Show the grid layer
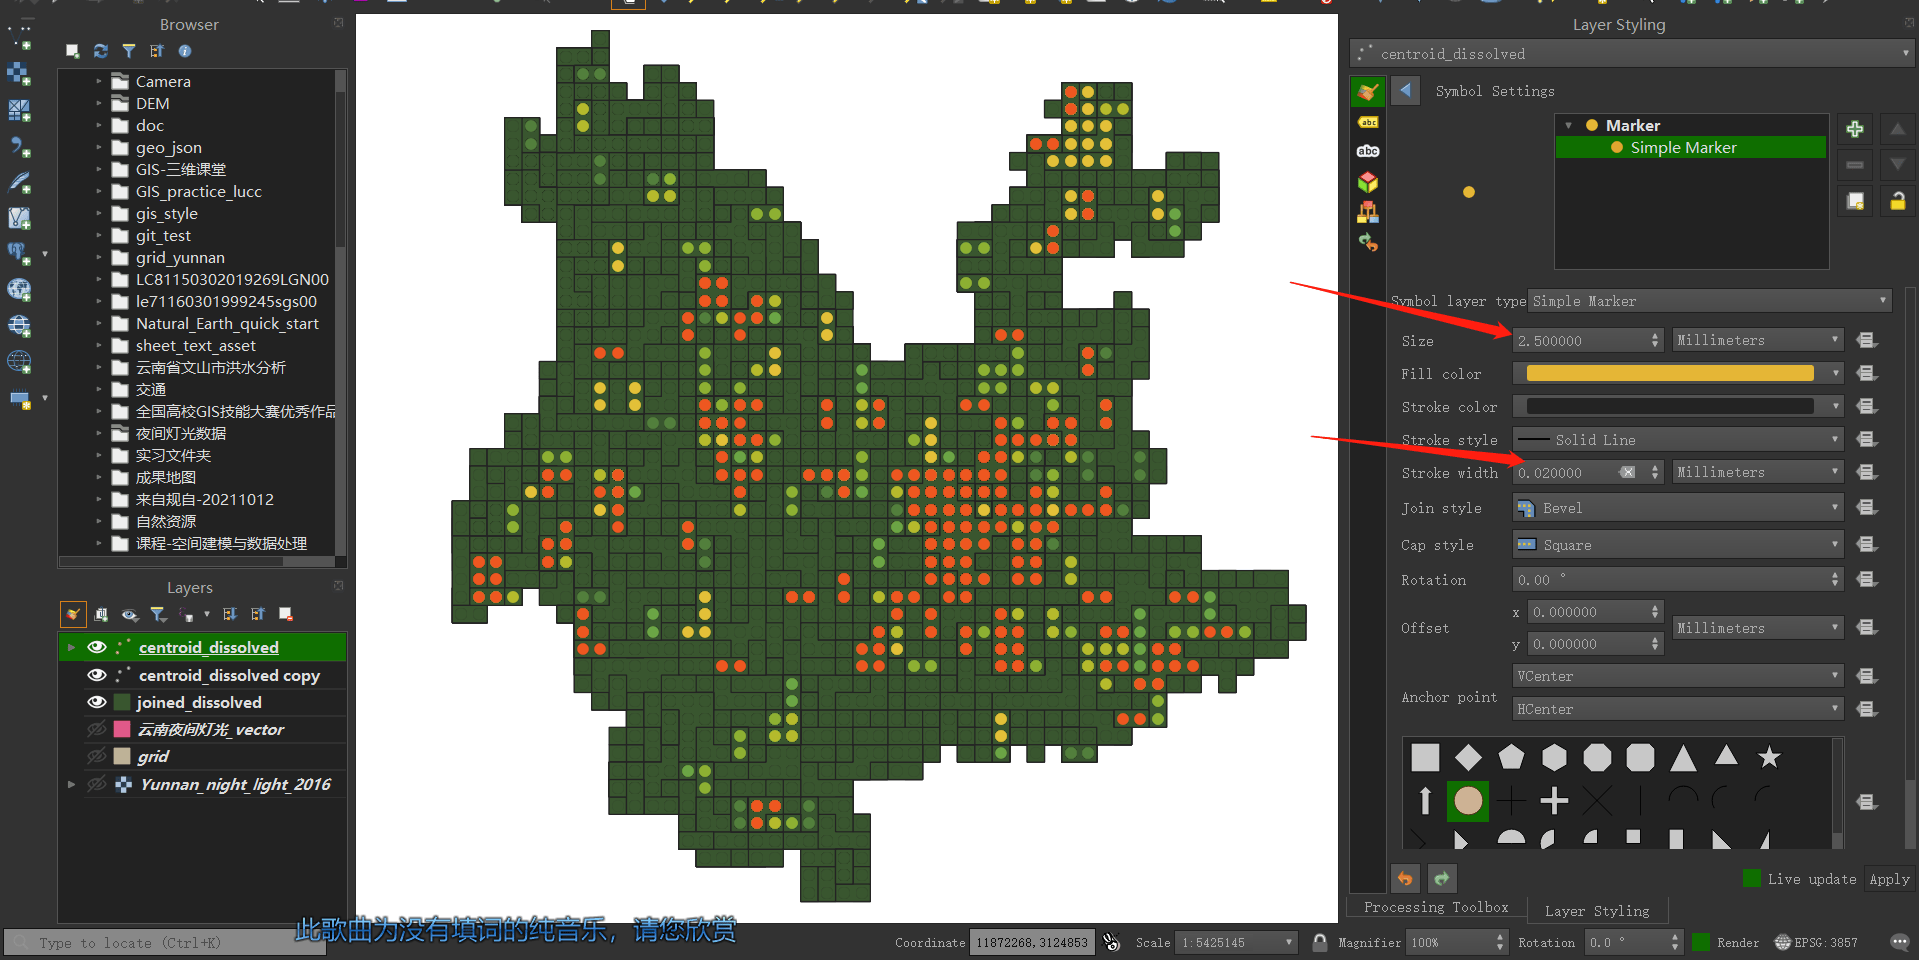This screenshot has height=960, width=1919. point(96,757)
